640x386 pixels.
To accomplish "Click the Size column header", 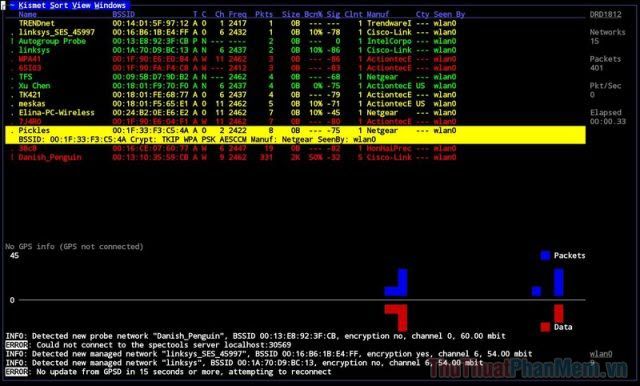I will (291, 14).
